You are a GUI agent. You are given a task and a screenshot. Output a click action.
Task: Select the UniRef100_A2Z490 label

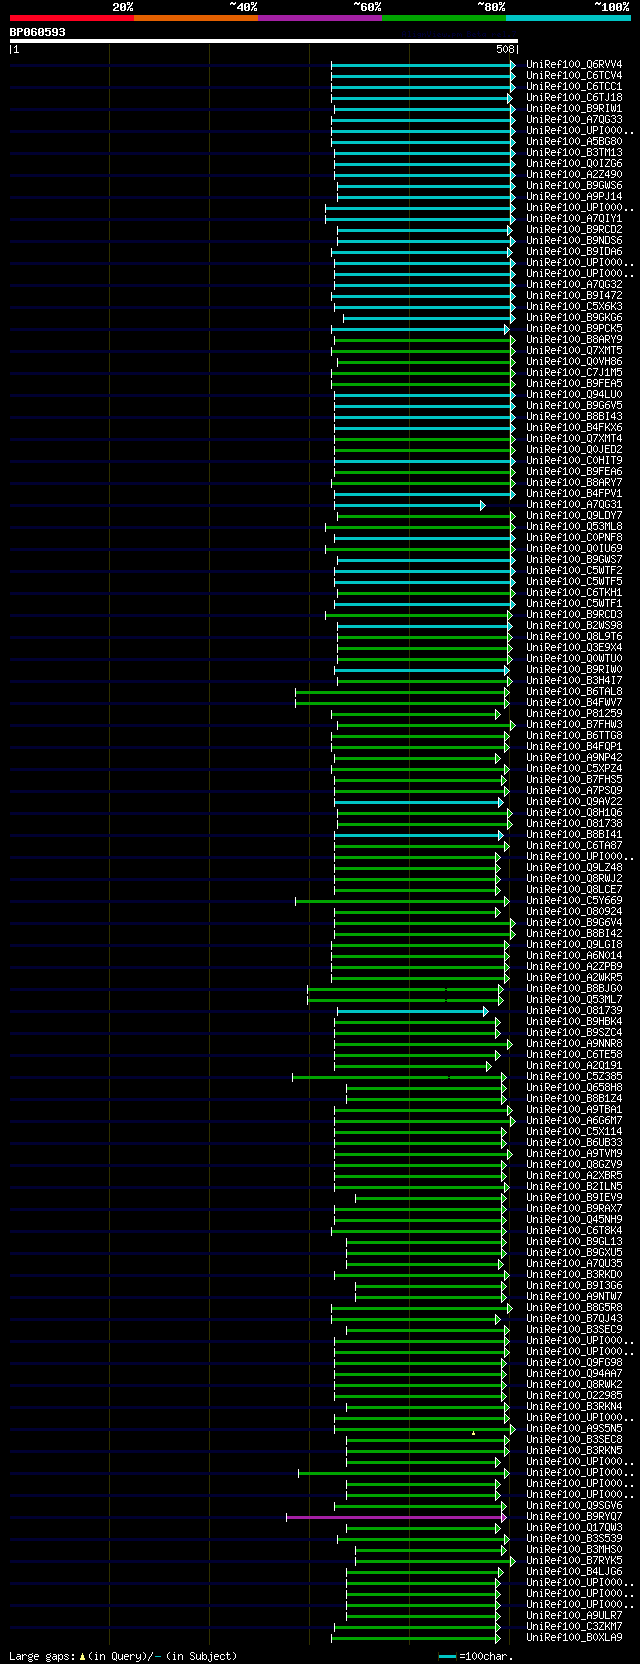[574, 175]
